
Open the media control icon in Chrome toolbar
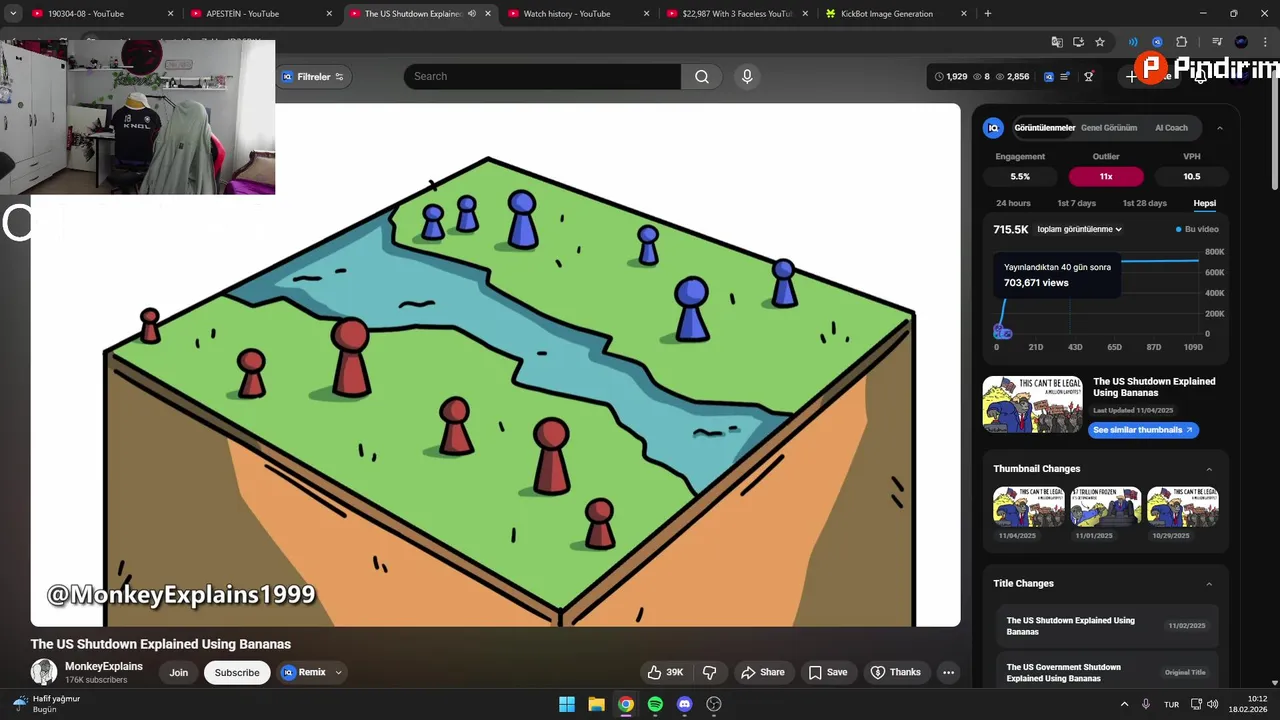pos(1217,42)
